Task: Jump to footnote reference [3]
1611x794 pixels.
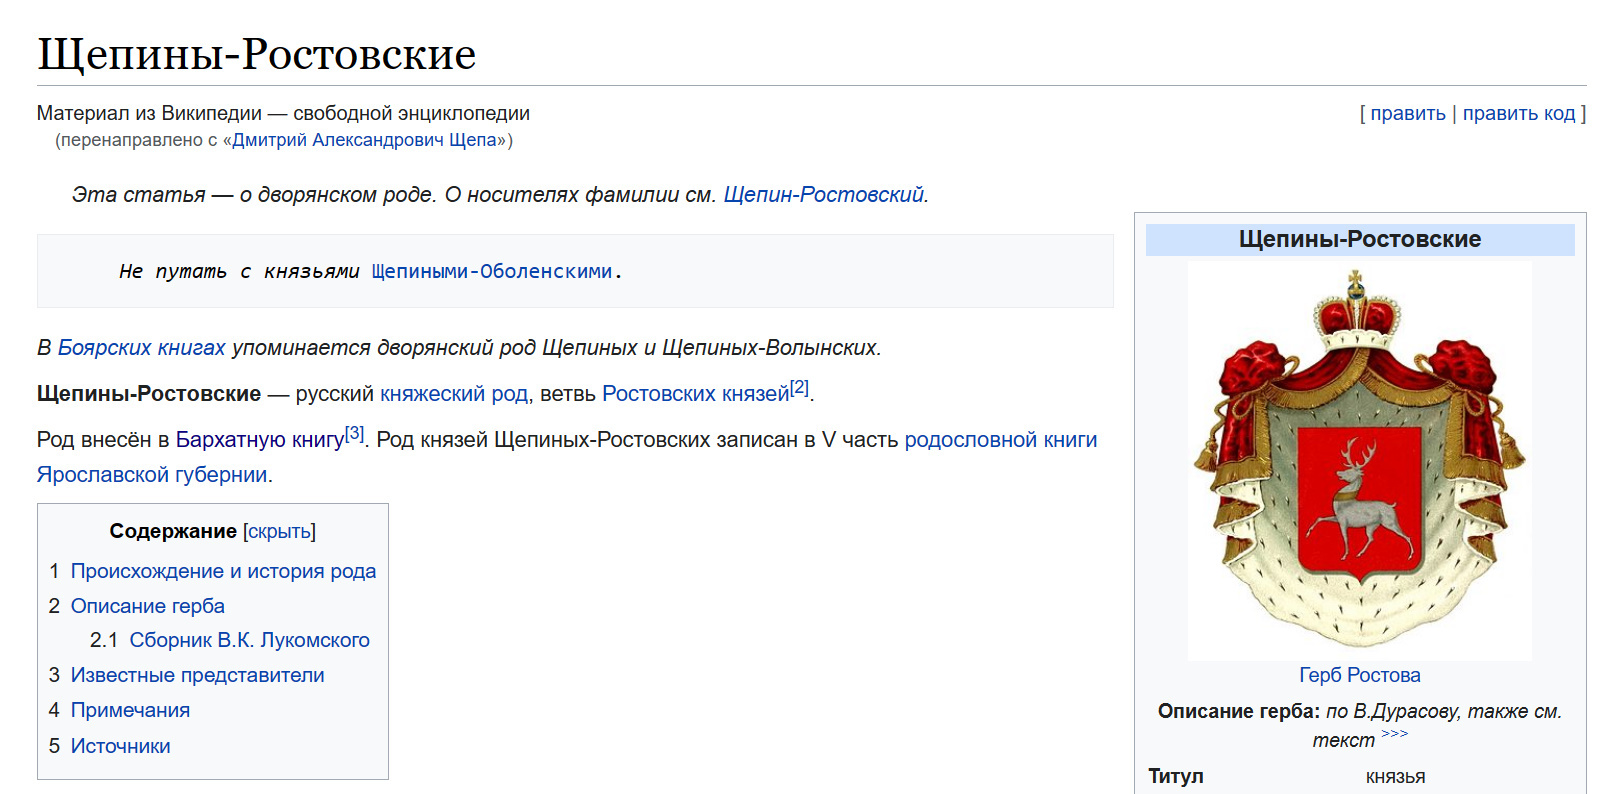Action: 354,433
